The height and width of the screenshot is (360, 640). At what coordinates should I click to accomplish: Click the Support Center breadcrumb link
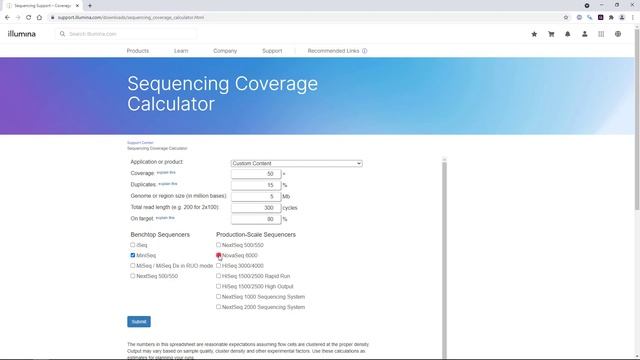coord(140,143)
